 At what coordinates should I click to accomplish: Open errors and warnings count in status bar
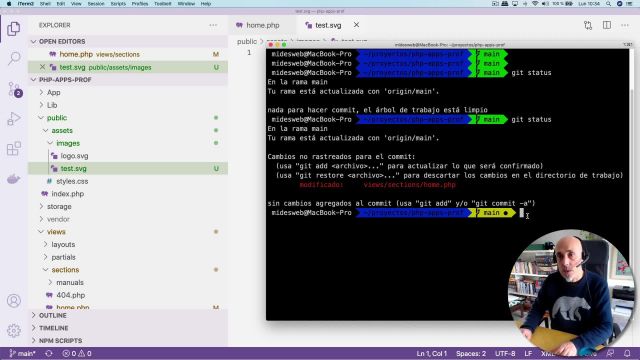coord(77,353)
